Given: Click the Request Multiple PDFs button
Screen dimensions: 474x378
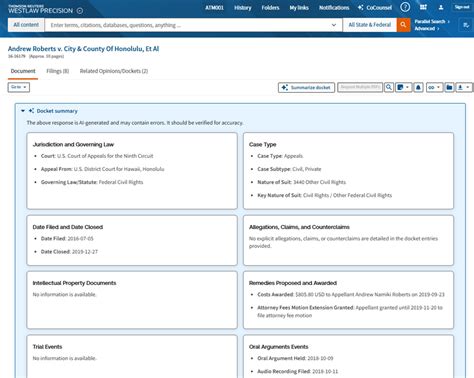Looking at the screenshot, I should 360,87.
